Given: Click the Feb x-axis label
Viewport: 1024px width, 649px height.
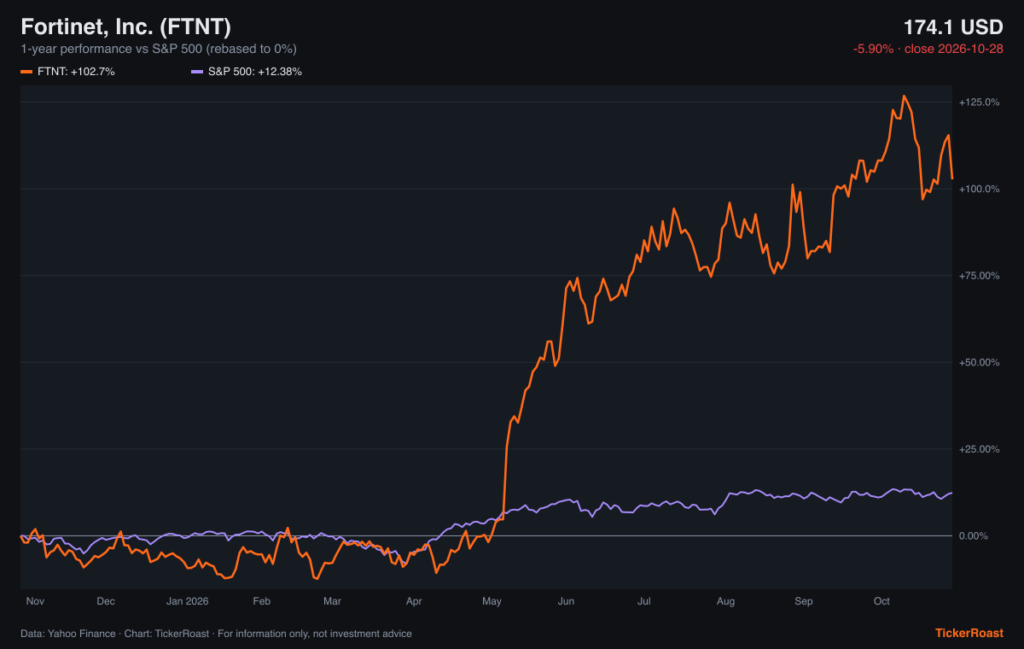Looking at the screenshot, I should [262, 601].
